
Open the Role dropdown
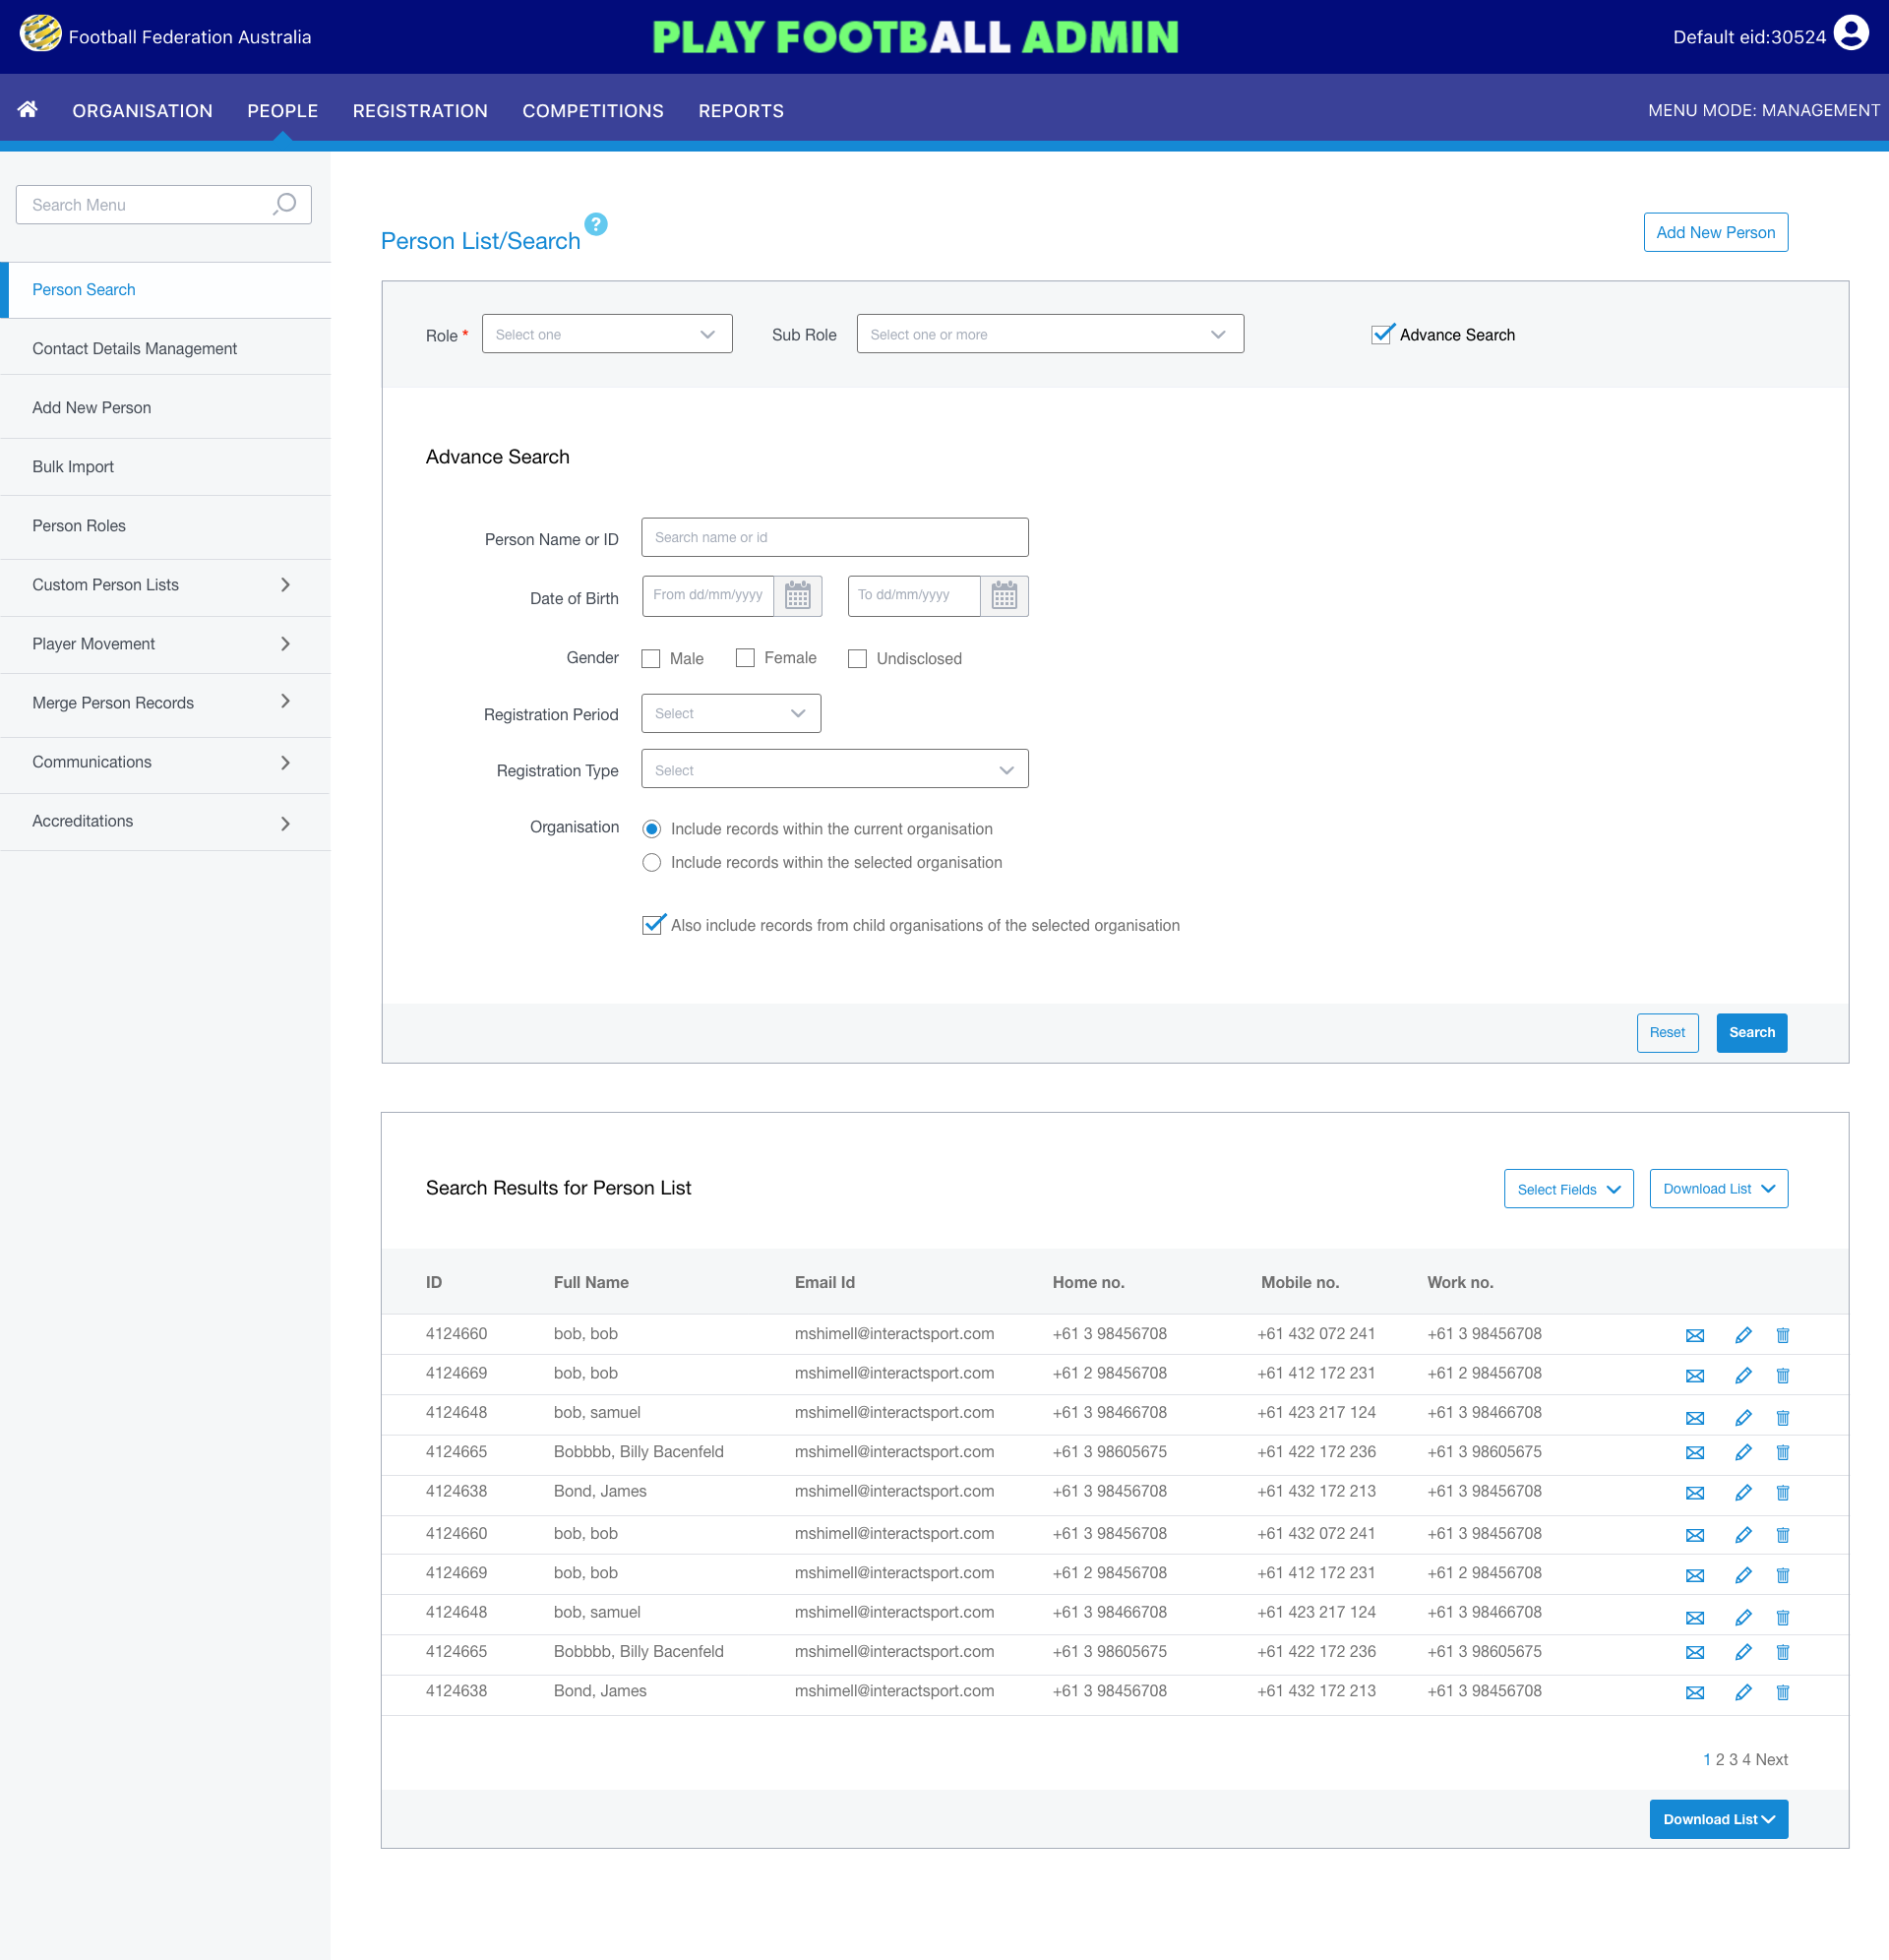606,334
